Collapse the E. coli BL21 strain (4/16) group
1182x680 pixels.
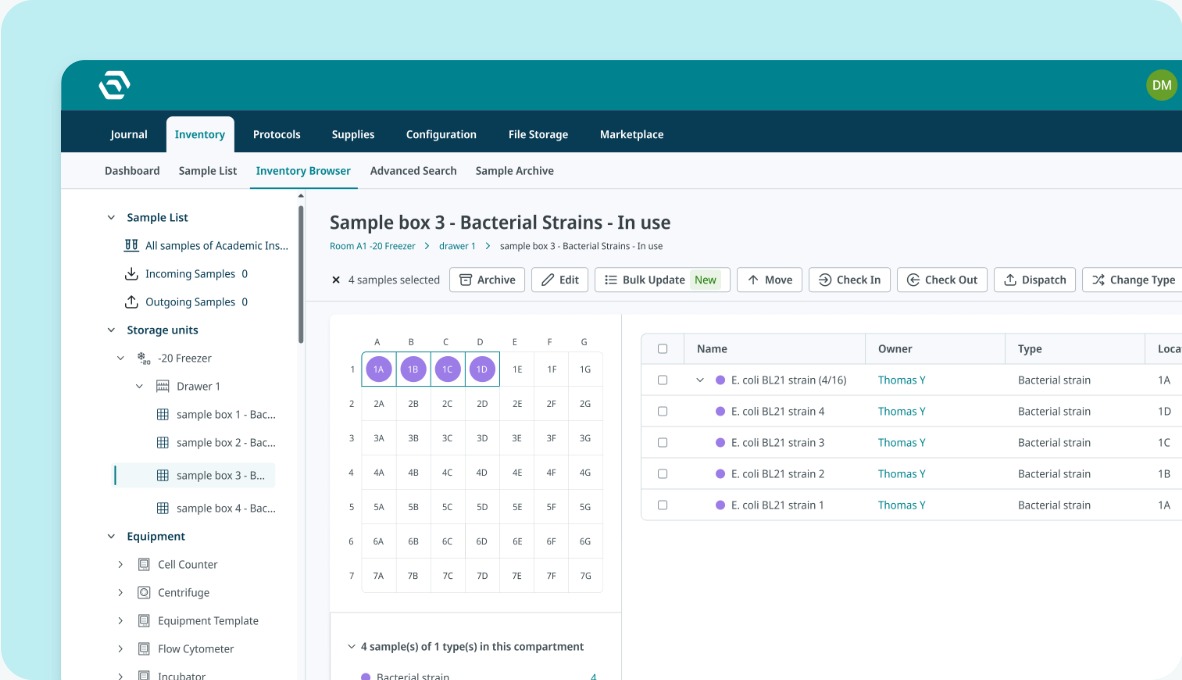[700, 380]
